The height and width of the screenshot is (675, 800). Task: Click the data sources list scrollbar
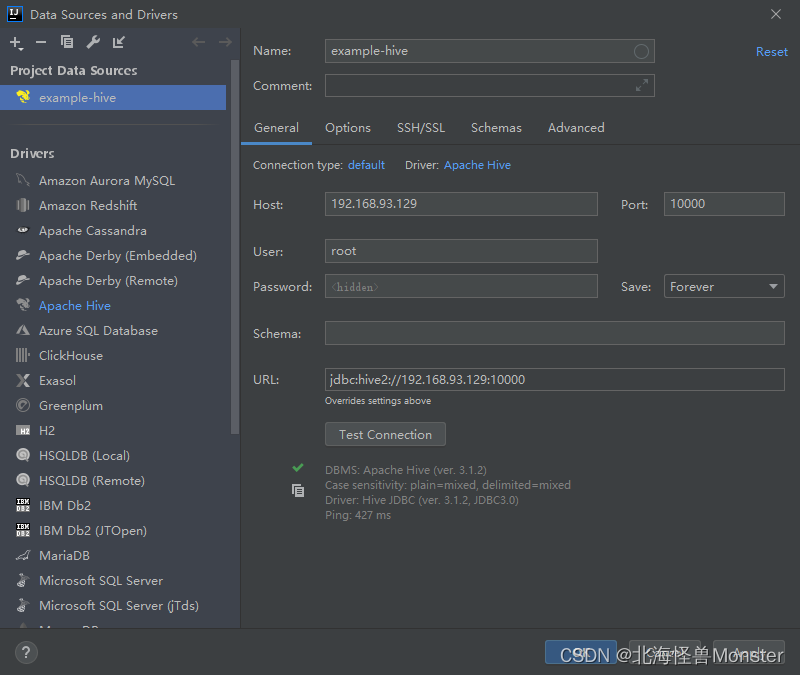[235, 247]
